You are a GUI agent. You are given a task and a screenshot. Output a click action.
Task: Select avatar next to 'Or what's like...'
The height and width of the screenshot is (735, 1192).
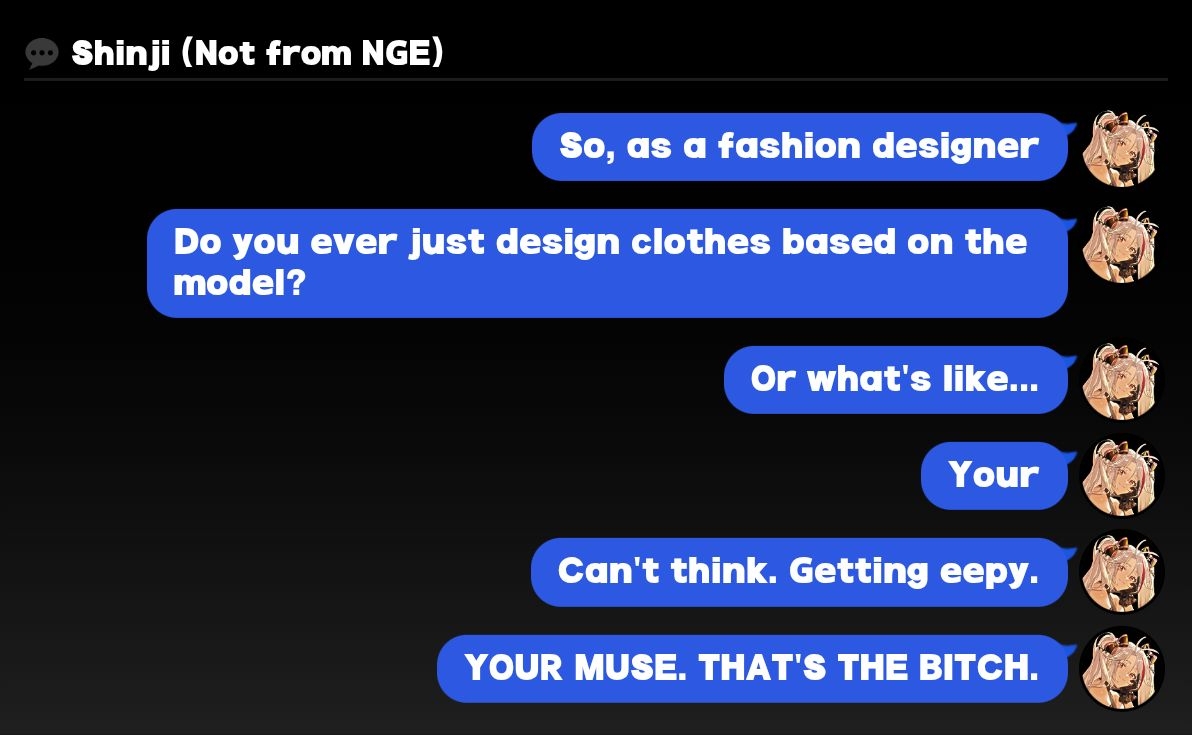(x=1122, y=381)
